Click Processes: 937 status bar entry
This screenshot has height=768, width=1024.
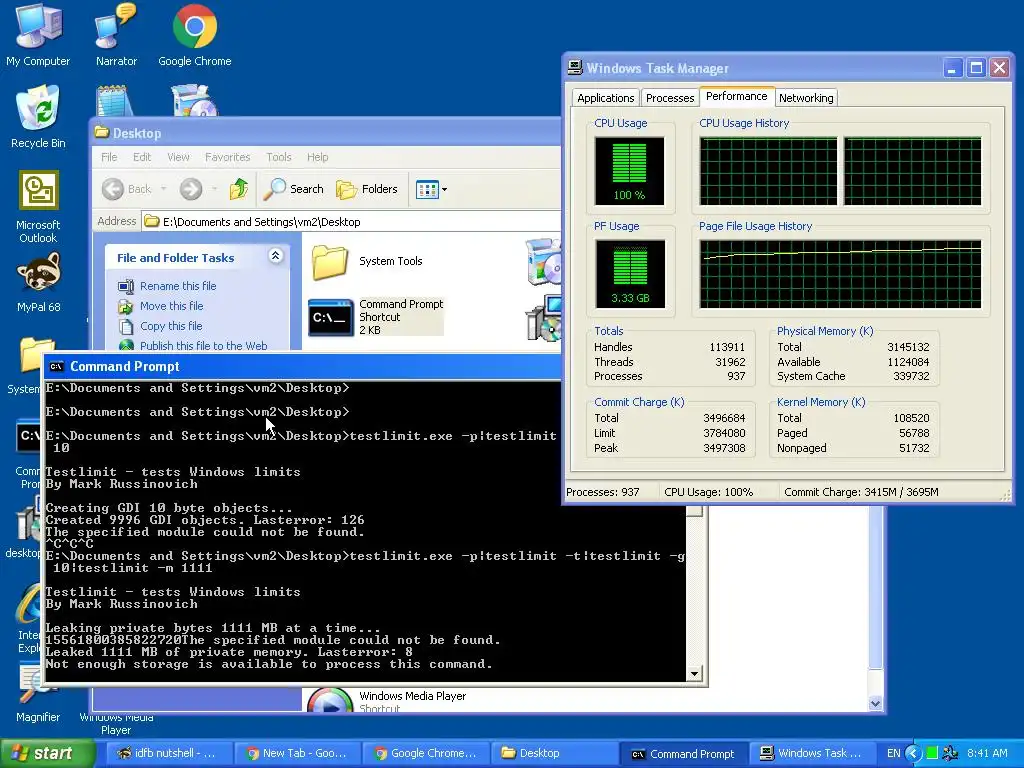tap(602, 492)
